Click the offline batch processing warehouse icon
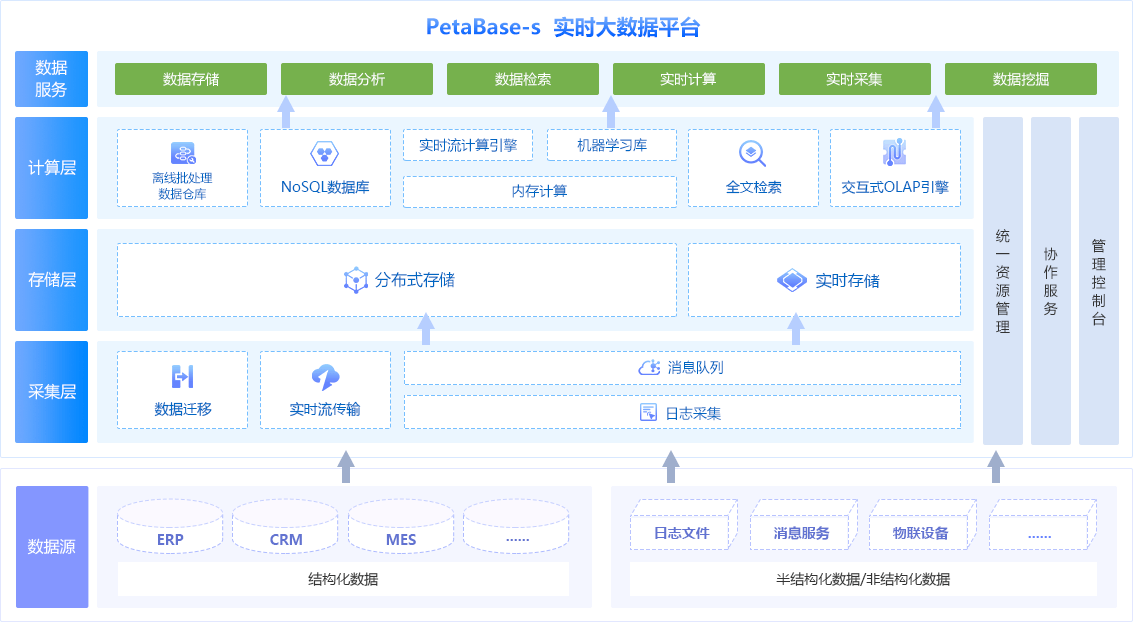This screenshot has height=622, width=1133. tap(184, 154)
